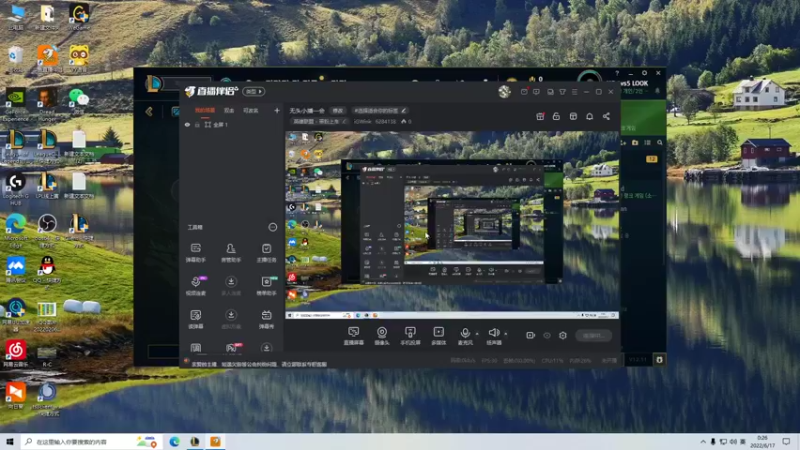Click 修改 to edit stream title

click(338, 110)
